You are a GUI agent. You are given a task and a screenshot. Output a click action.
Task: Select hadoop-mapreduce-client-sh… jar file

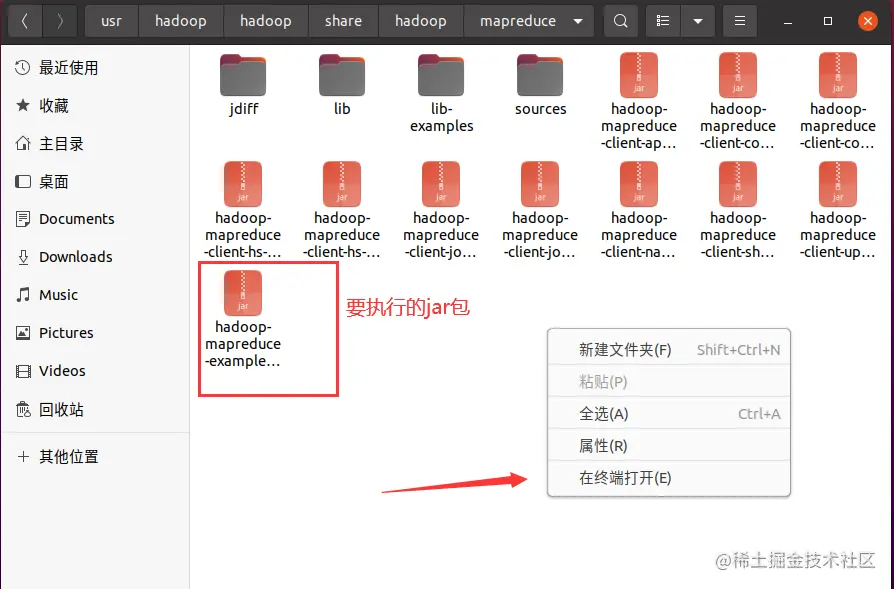pos(738,210)
